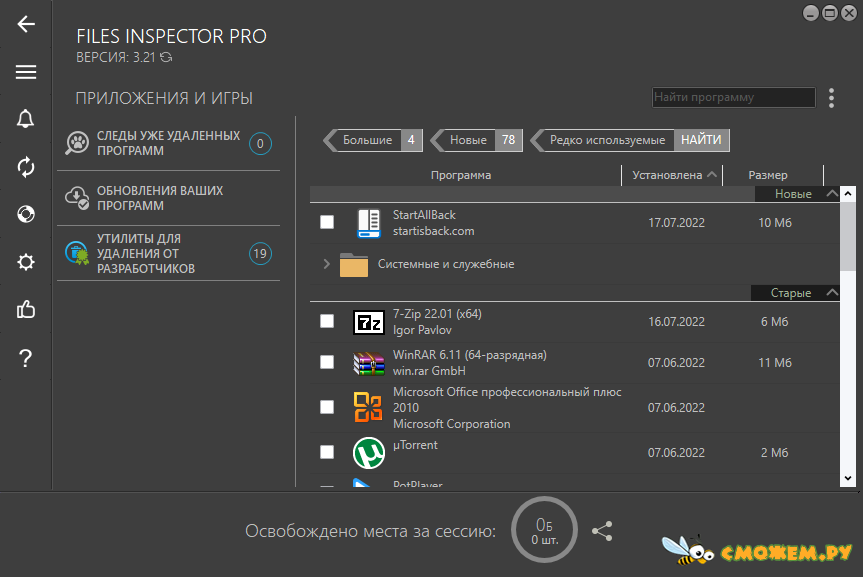Tick the 7-Zip 22.01 checkbox

327,321
